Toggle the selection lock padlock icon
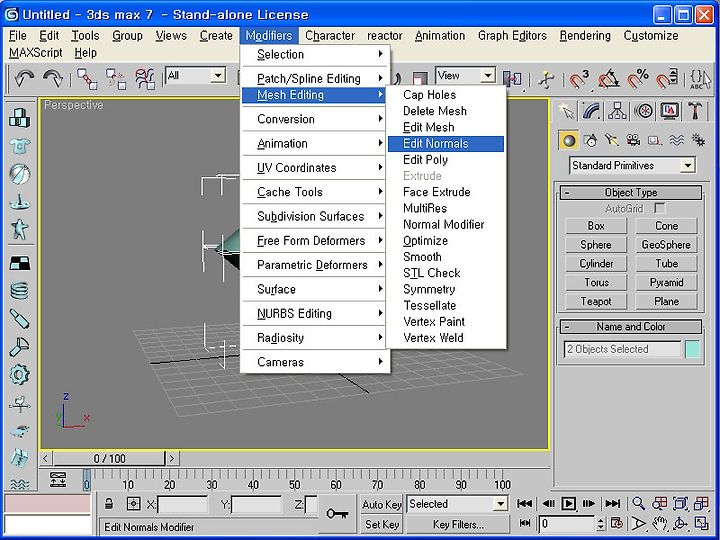 (109, 504)
